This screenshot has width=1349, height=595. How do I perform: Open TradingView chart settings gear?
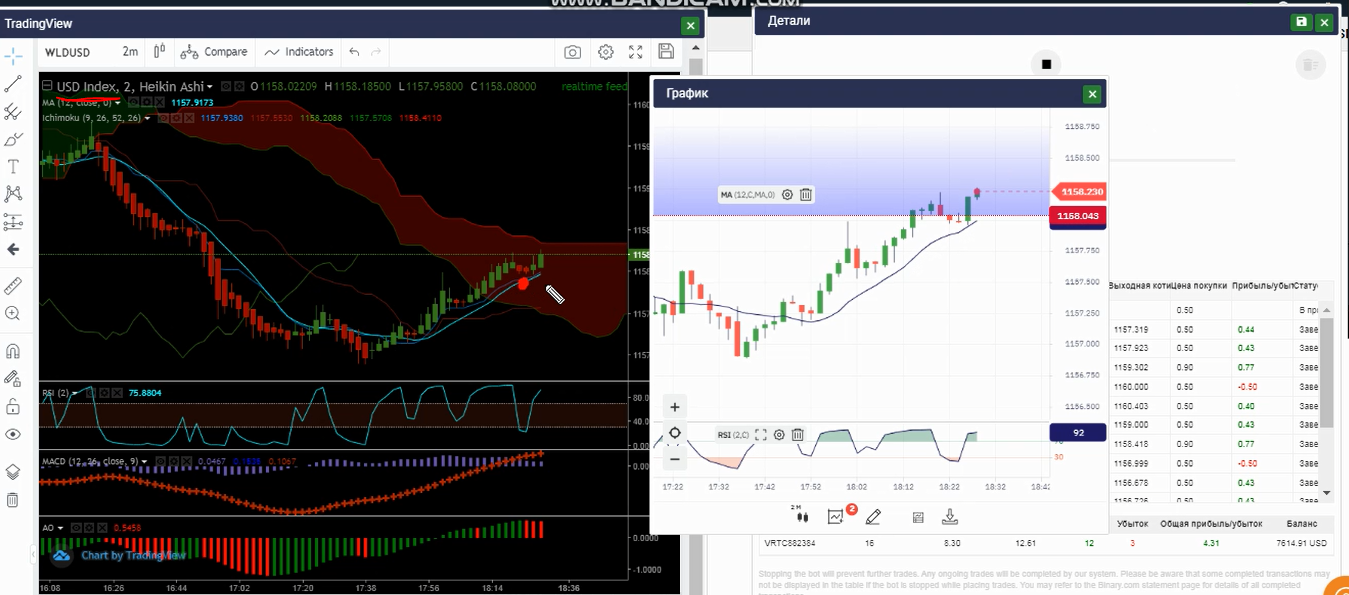[x=606, y=52]
